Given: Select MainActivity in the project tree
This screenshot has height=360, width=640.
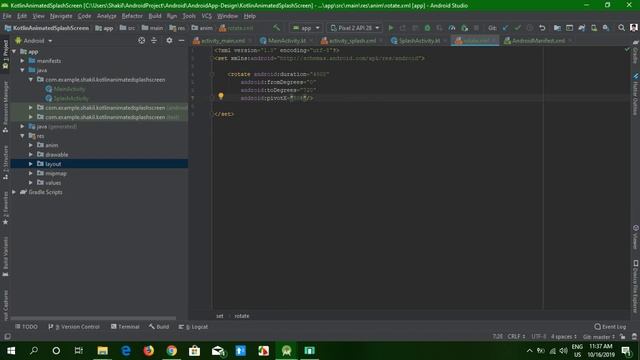Looking at the screenshot, I should (69, 89).
